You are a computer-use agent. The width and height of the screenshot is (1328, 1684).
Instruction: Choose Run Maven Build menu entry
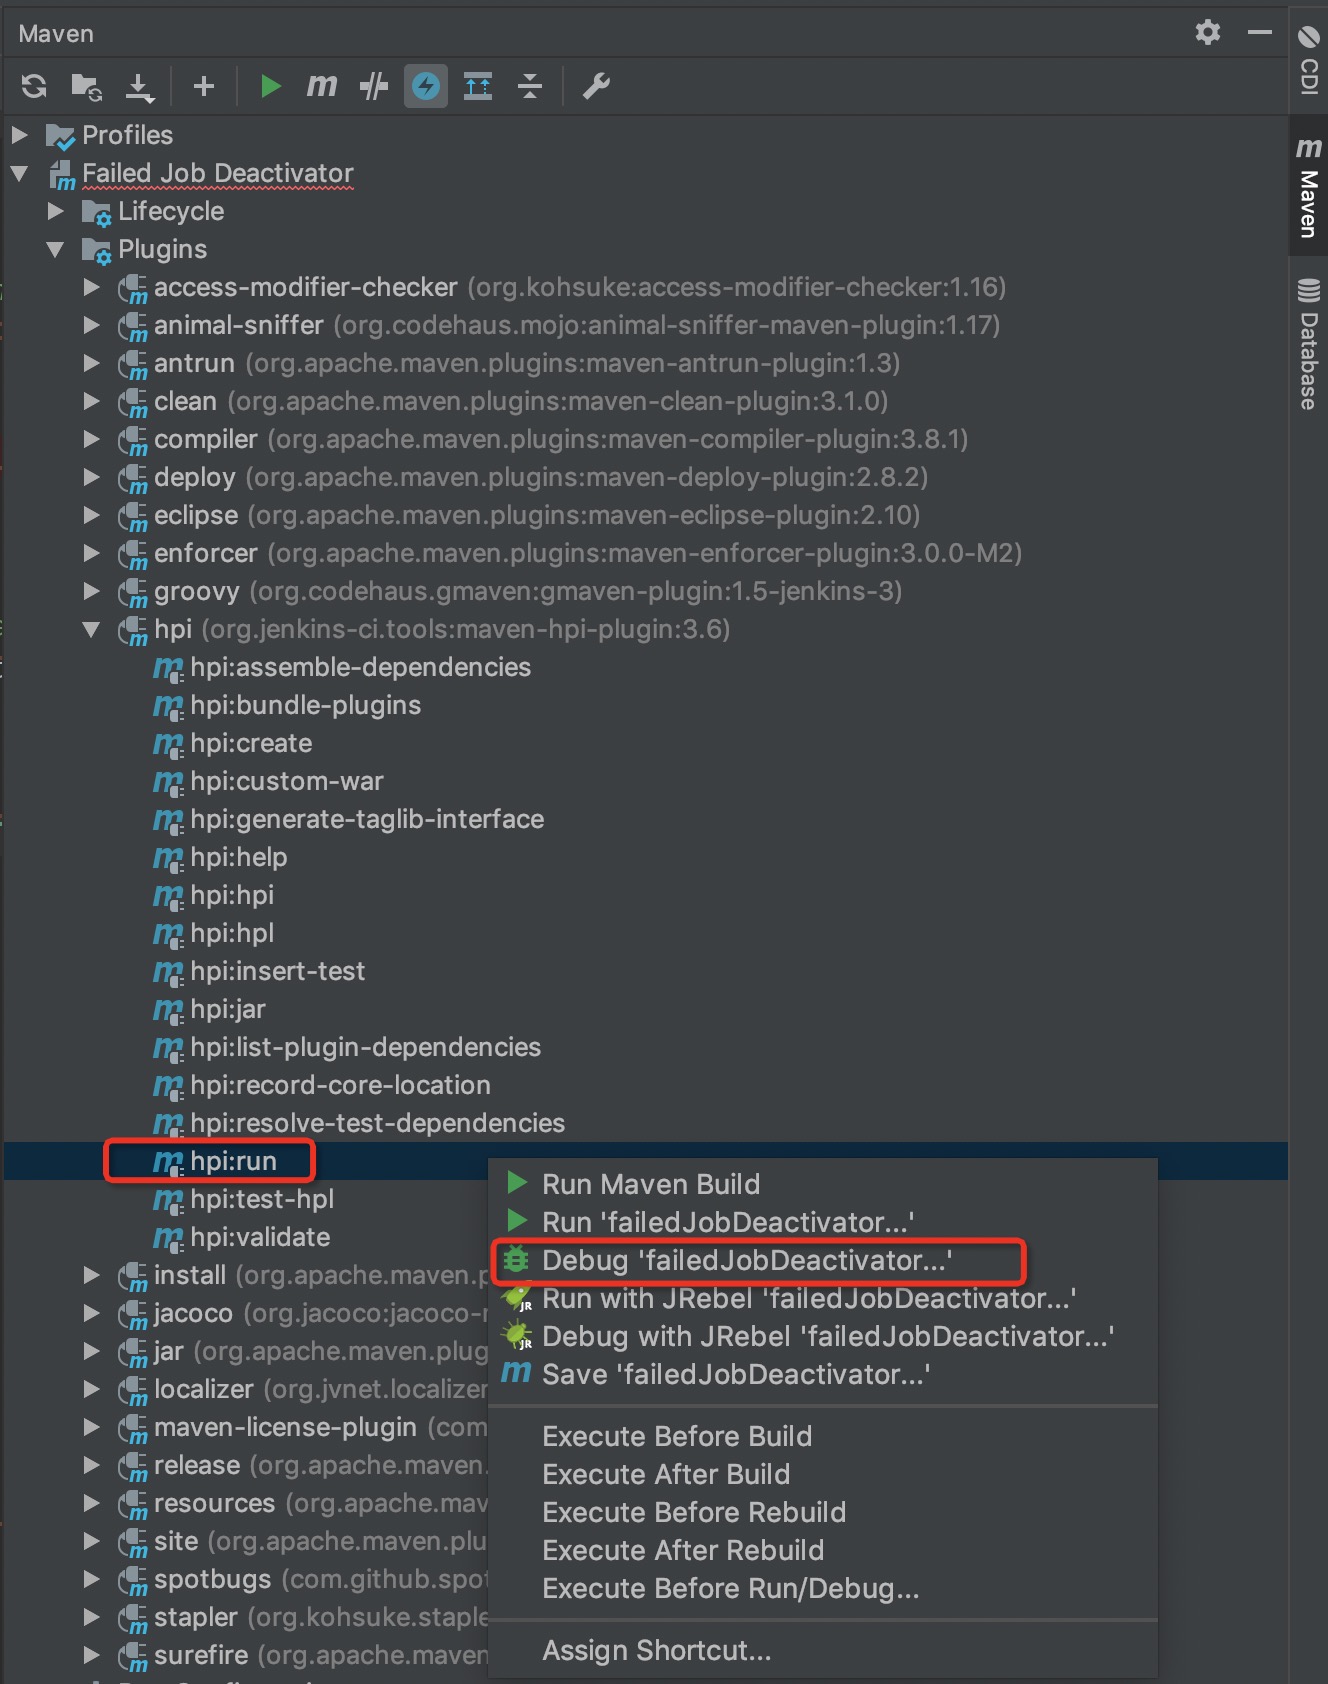point(823,1184)
